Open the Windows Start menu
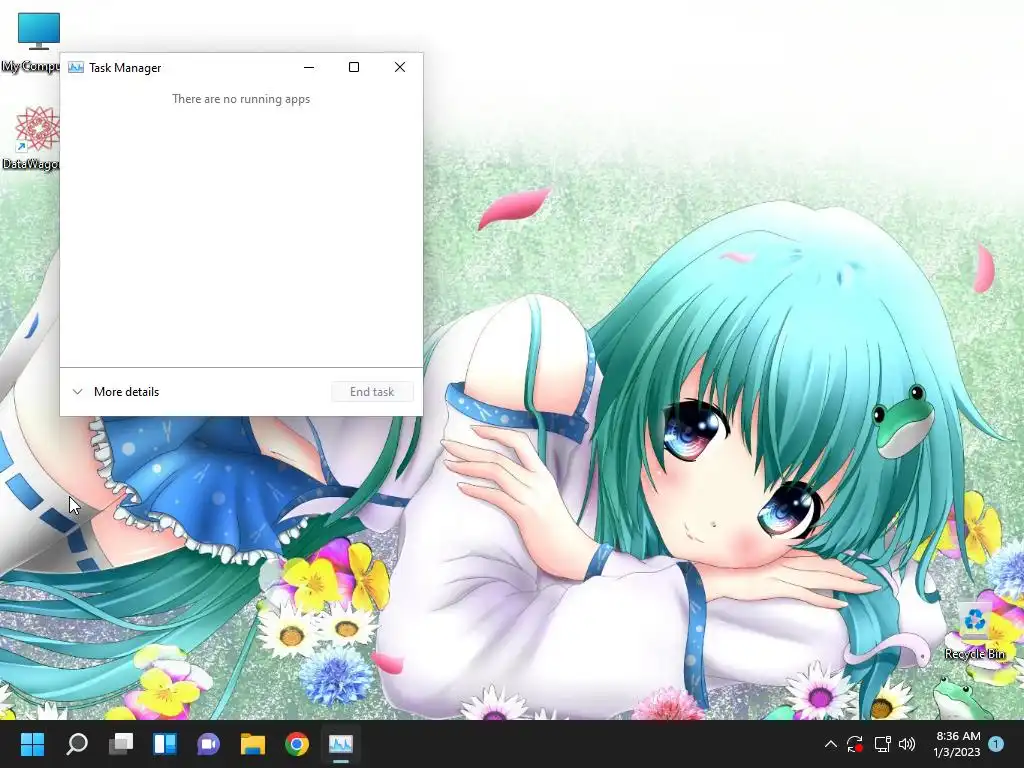1024x768 pixels. (33, 744)
